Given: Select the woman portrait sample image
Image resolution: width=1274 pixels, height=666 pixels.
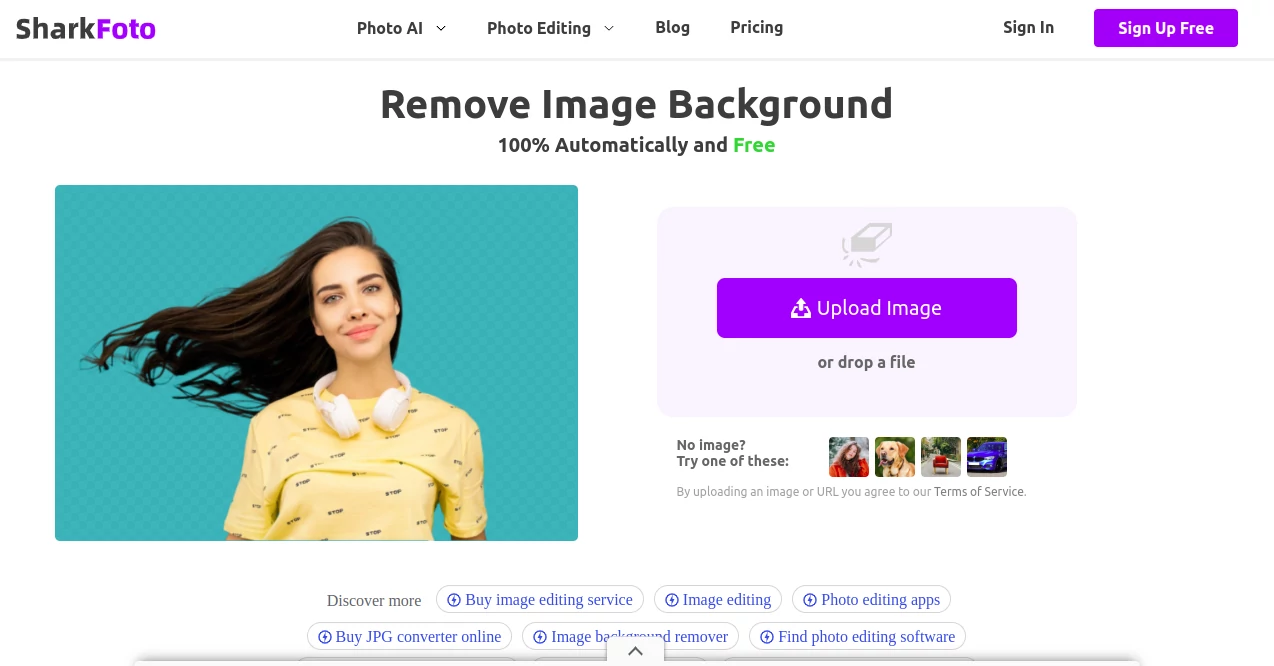Looking at the screenshot, I should click(x=848, y=456).
